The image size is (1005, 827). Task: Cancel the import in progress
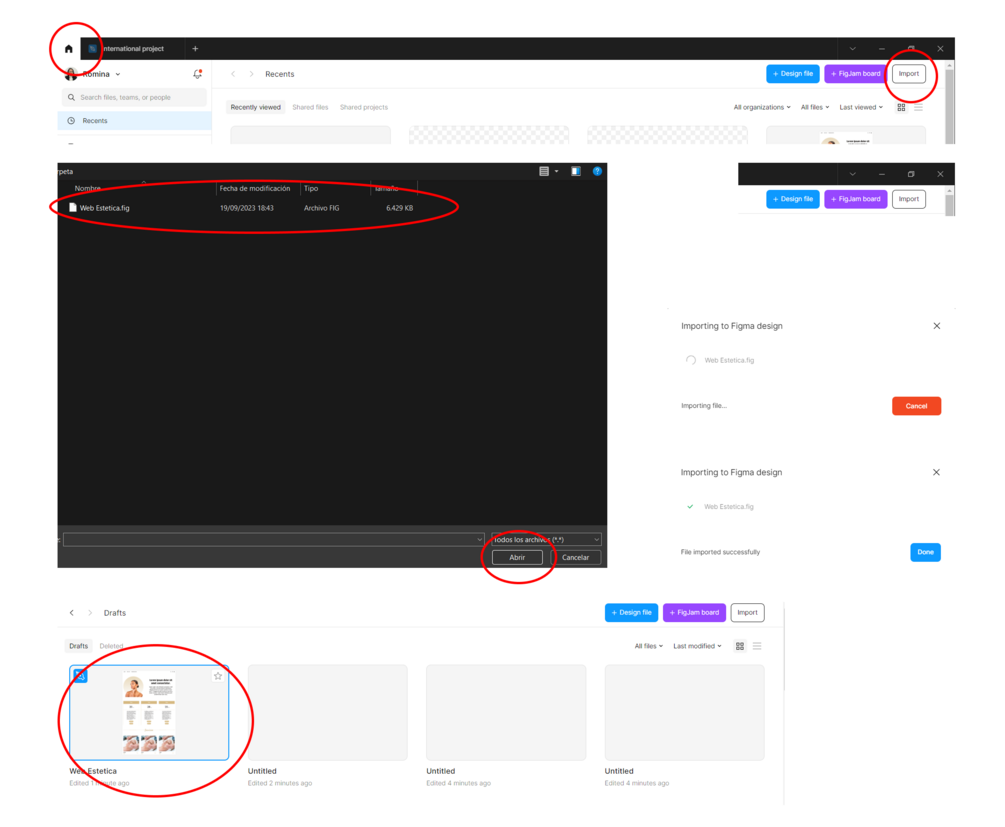click(x=916, y=406)
